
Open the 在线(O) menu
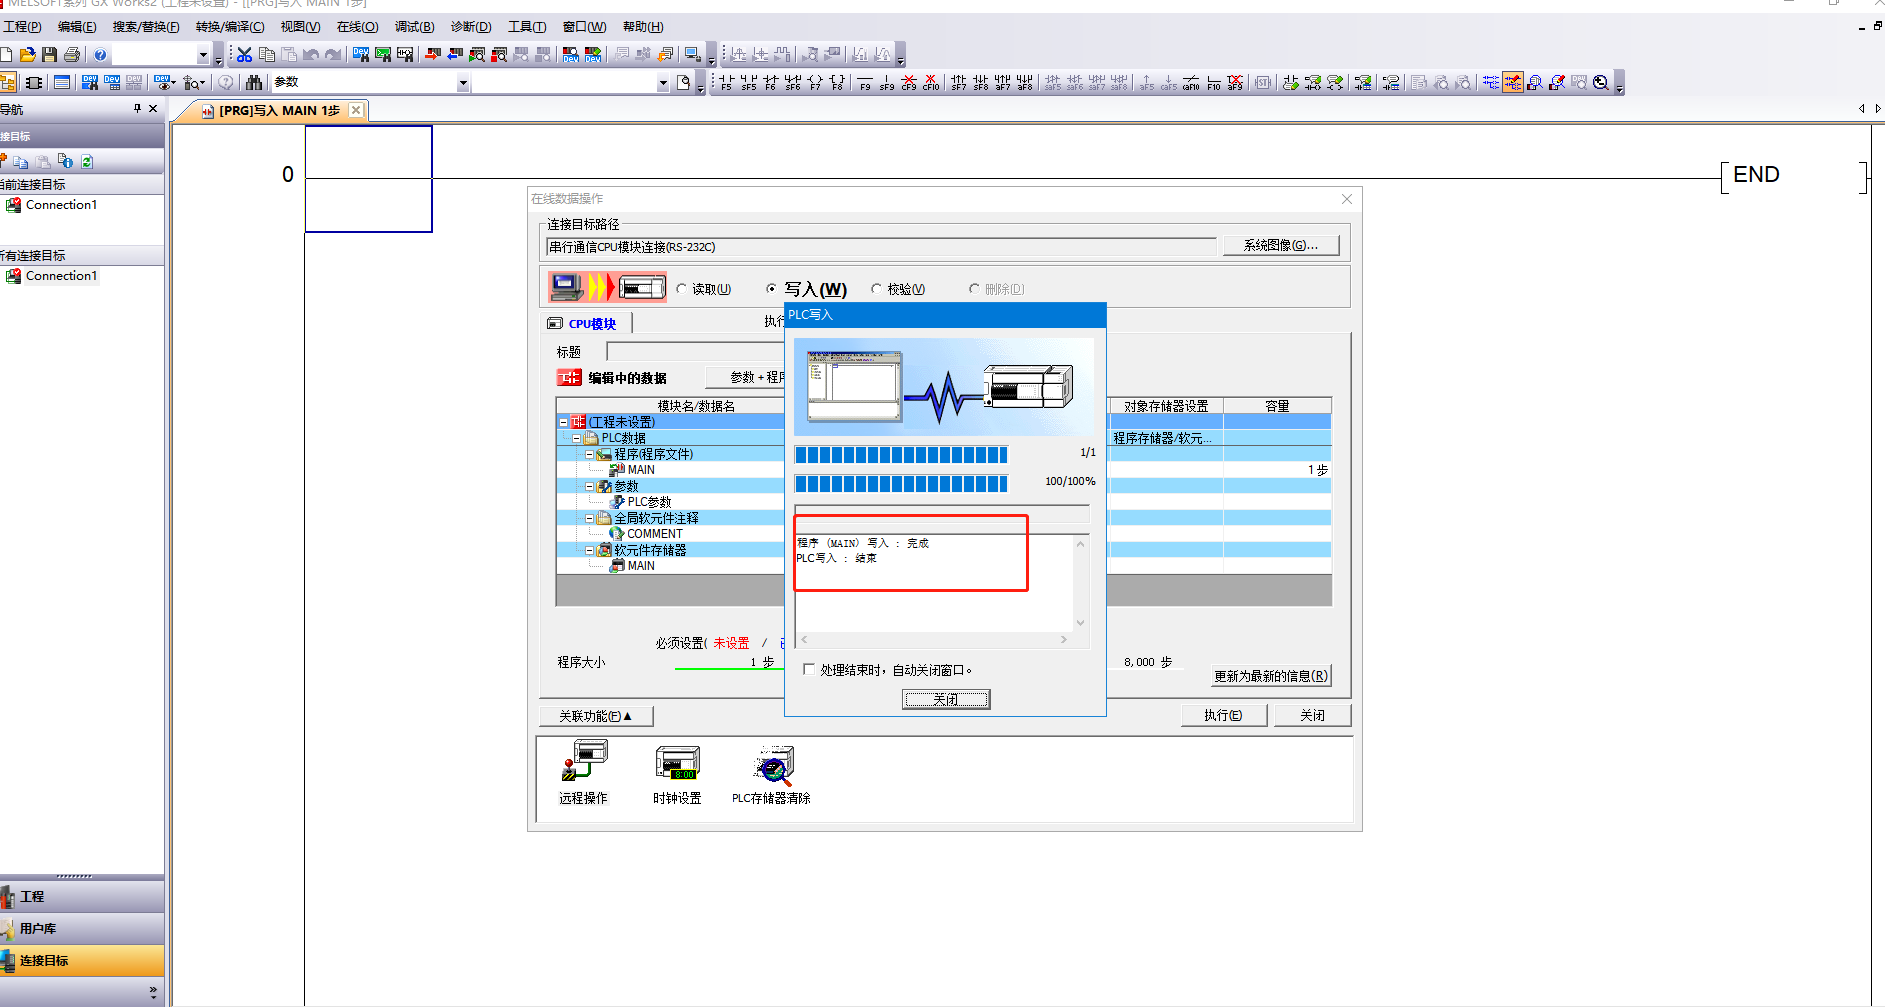pos(357,27)
